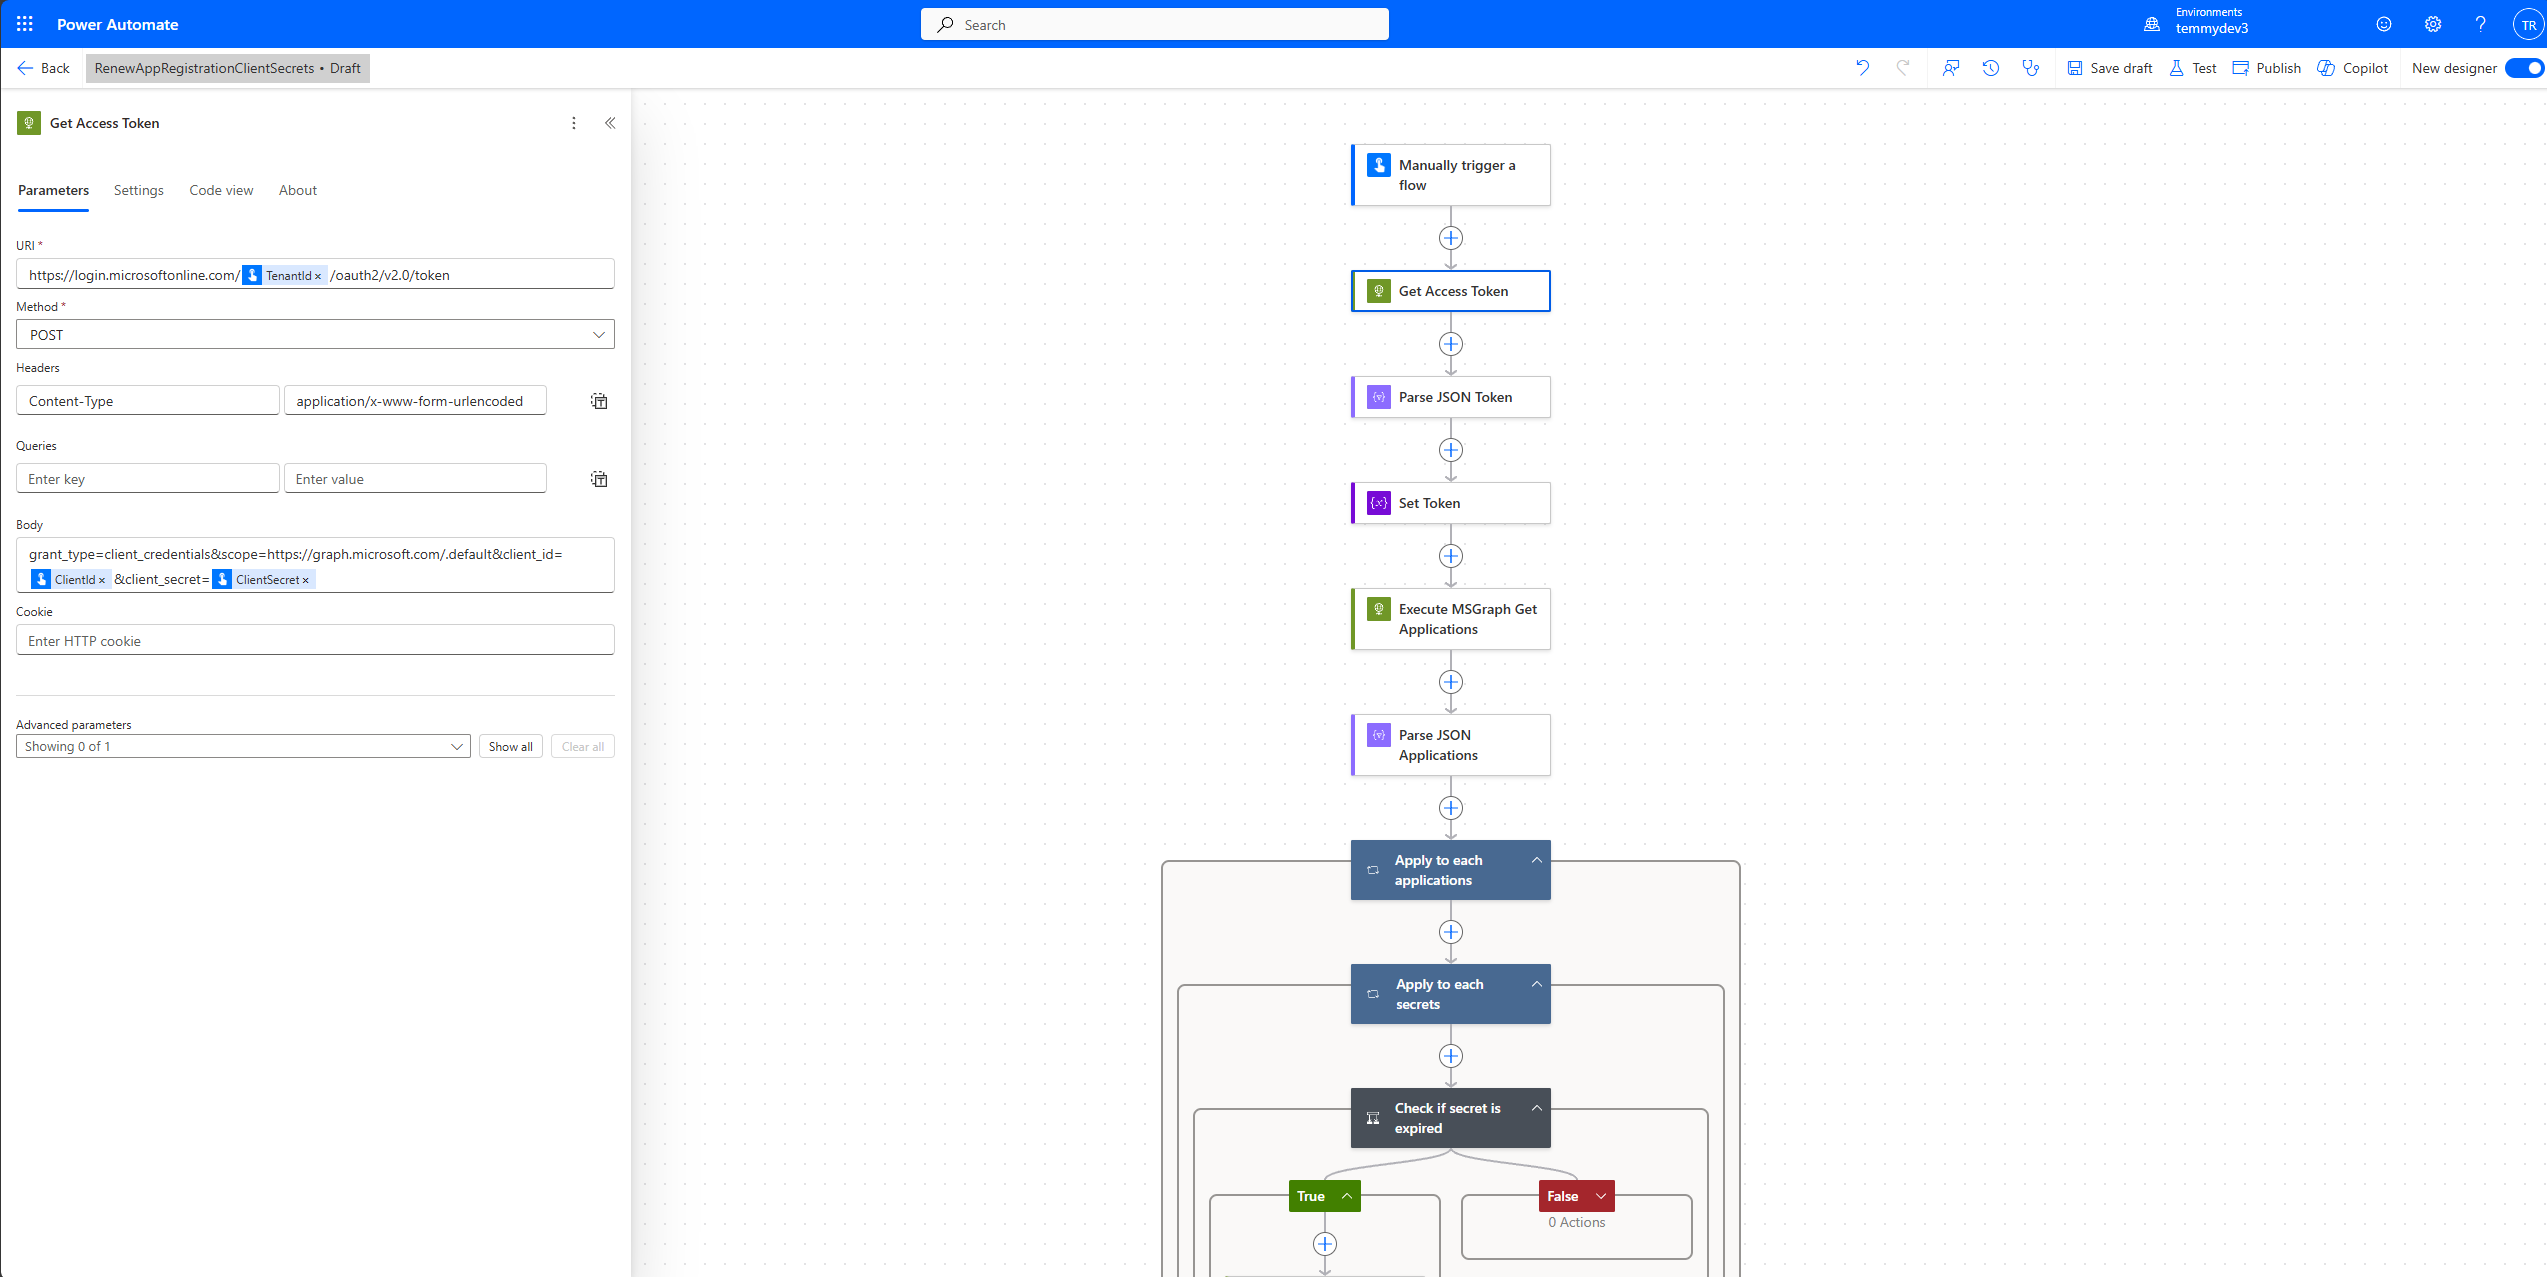The width and height of the screenshot is (2547, 1277).
Task: Remove the TenantId token from URI
Action: point(318,276)
